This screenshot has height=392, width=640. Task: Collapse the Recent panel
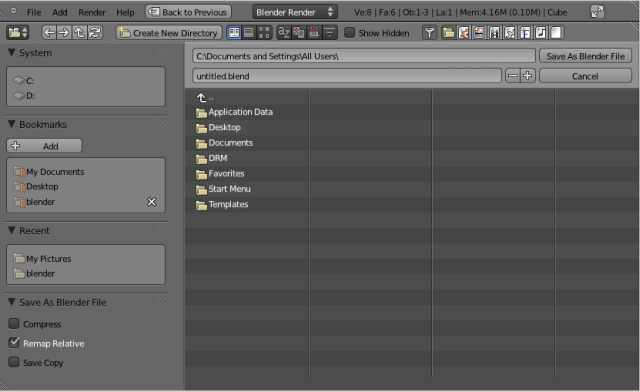tap(11, 230)
